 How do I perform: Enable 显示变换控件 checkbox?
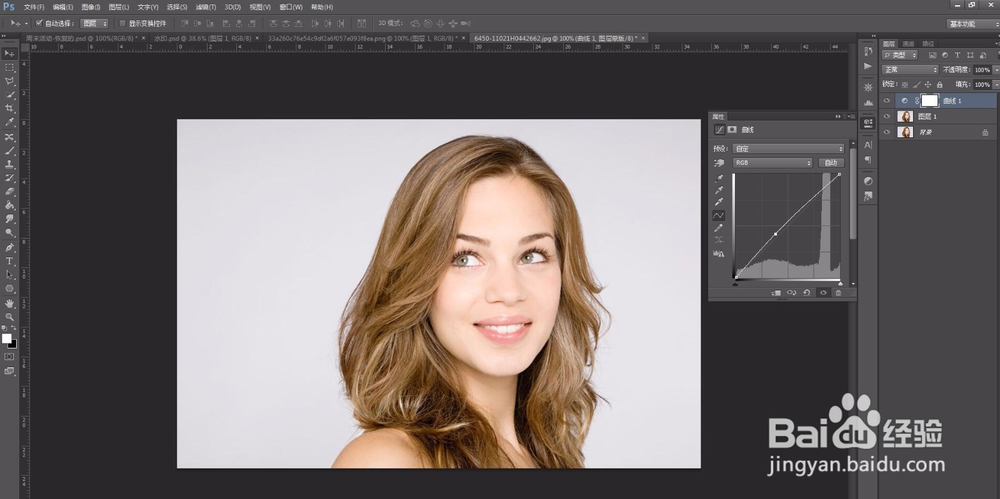tap(122, 24)
